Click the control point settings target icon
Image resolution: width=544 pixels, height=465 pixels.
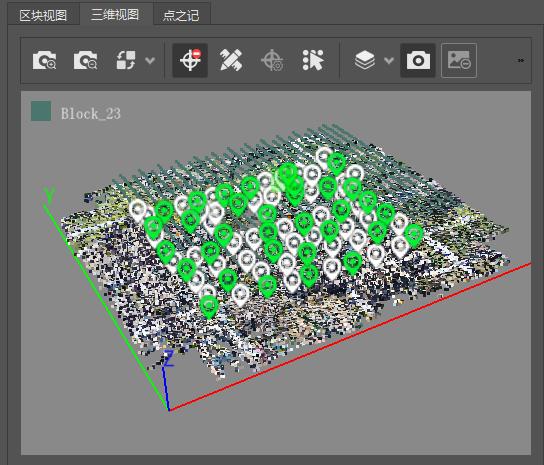272,60
